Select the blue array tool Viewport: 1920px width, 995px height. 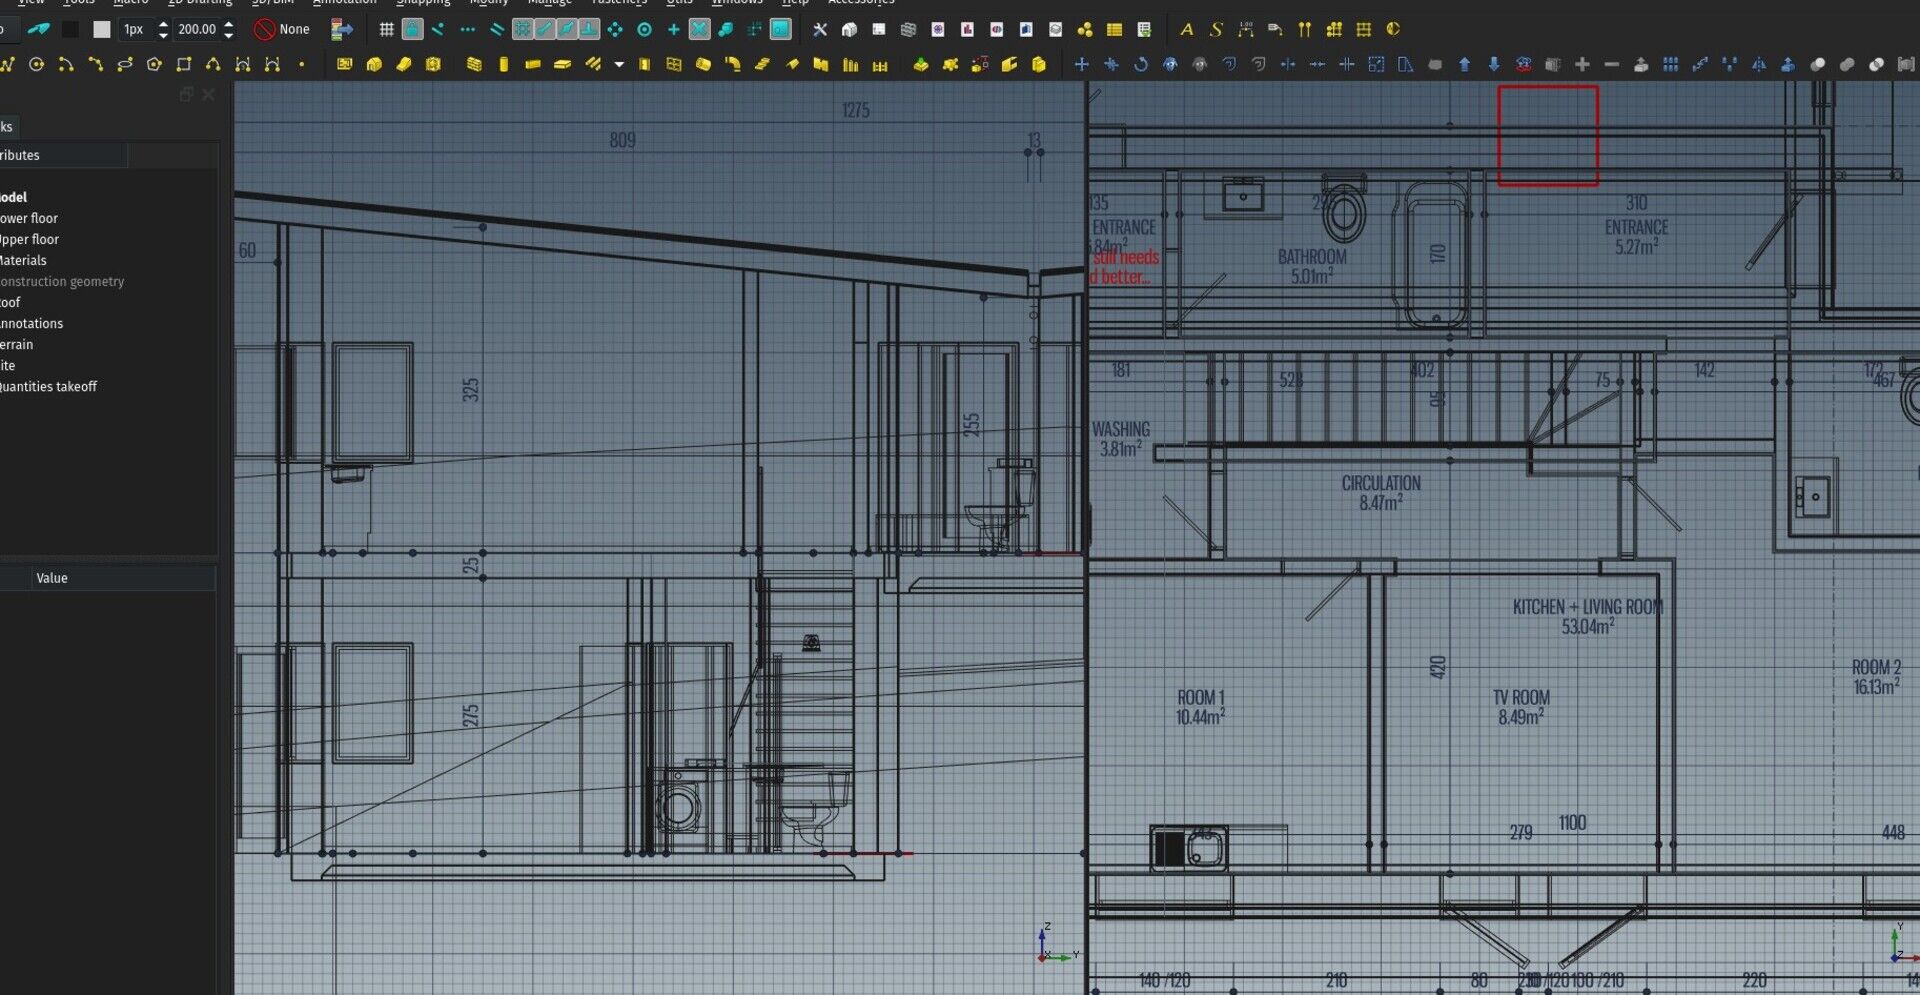tap(1670, 64)
